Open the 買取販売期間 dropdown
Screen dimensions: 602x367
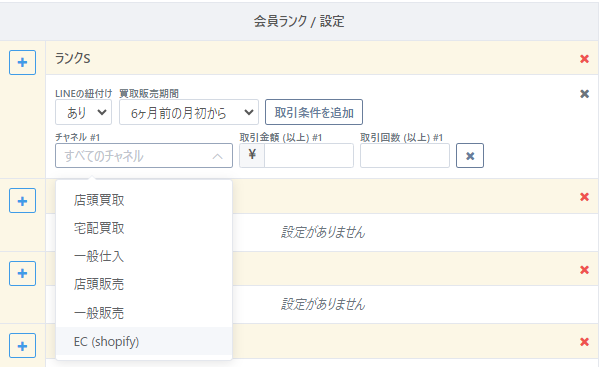(x=189, y=112)
